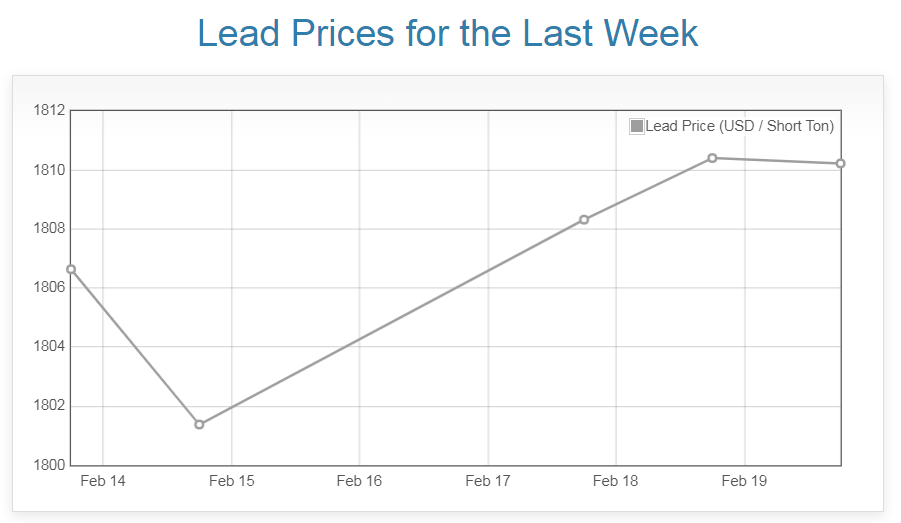901x523 pixels.
Task: Click the Feb 14 x-axis label
Action: [x=103, y=481]
